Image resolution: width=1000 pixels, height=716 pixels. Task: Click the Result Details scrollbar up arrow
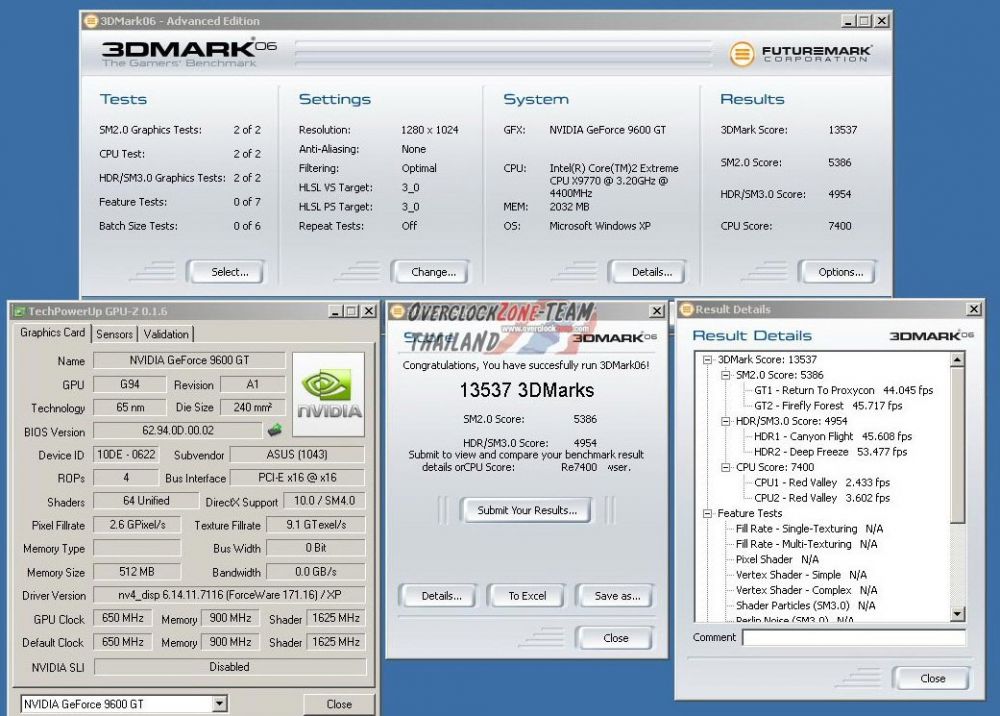pos(957,360)
